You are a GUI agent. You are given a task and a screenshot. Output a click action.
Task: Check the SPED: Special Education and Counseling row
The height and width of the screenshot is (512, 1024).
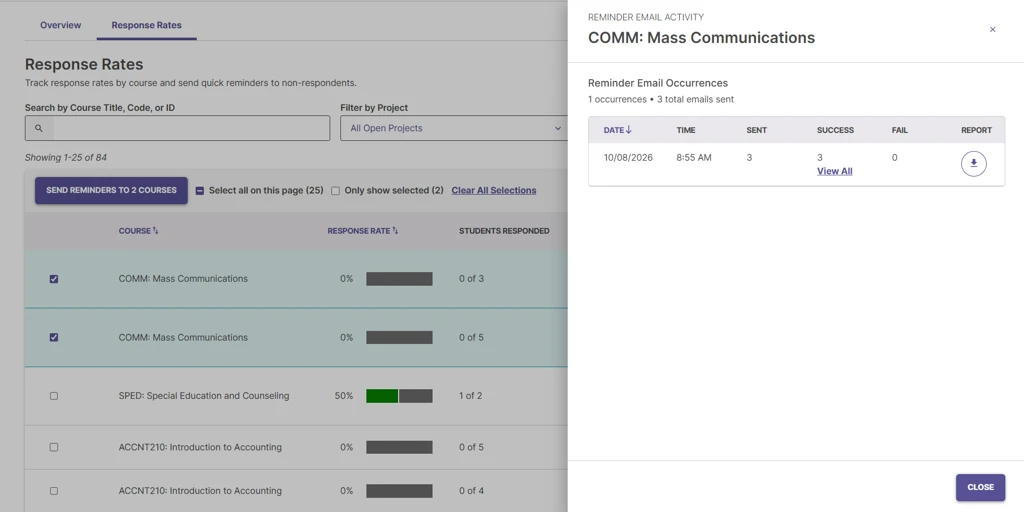point(54,396)
